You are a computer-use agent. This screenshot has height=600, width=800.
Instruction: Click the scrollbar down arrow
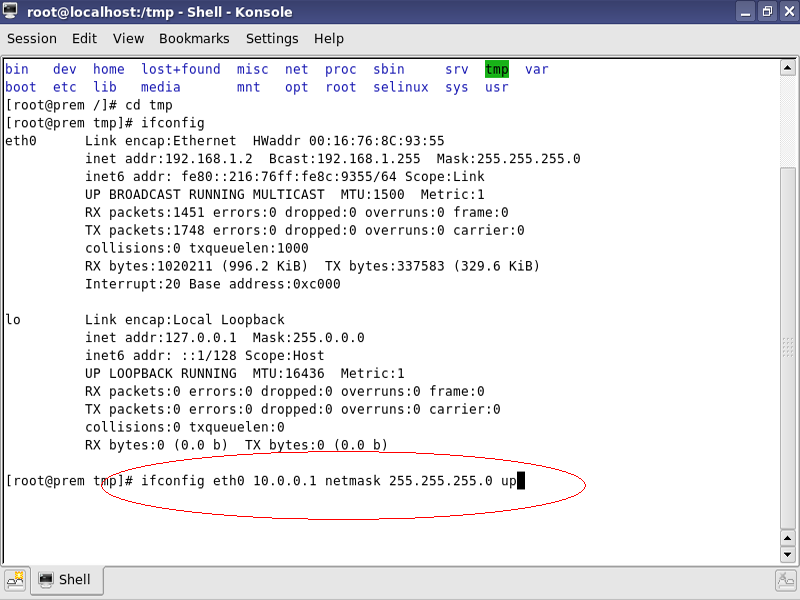tap(788, 553)
